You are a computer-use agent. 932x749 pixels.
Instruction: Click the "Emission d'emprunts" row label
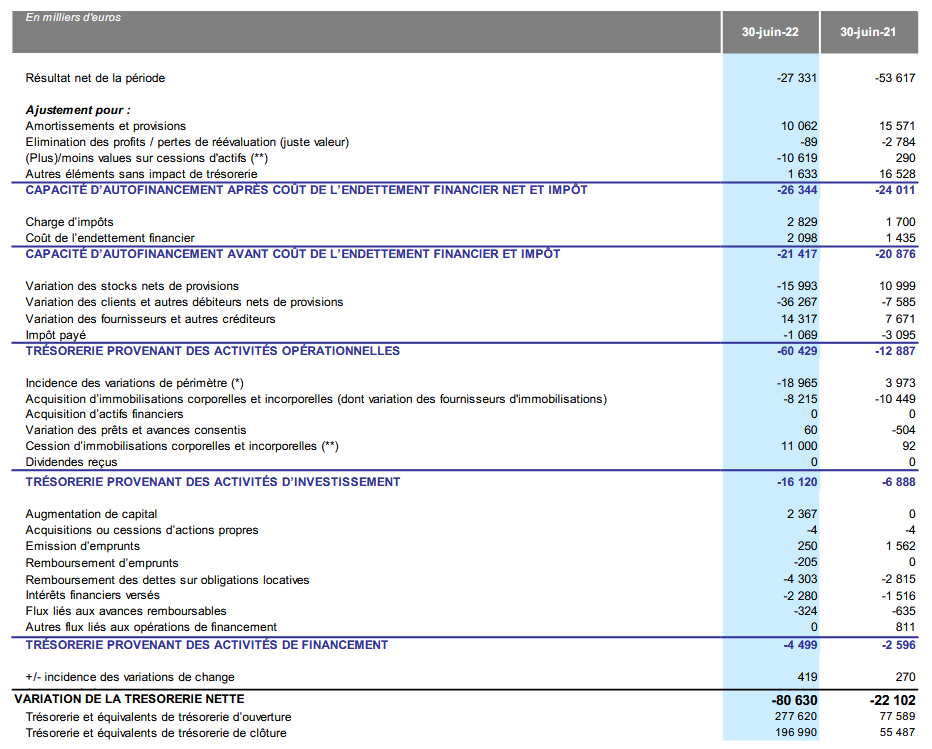coord(82,546)
